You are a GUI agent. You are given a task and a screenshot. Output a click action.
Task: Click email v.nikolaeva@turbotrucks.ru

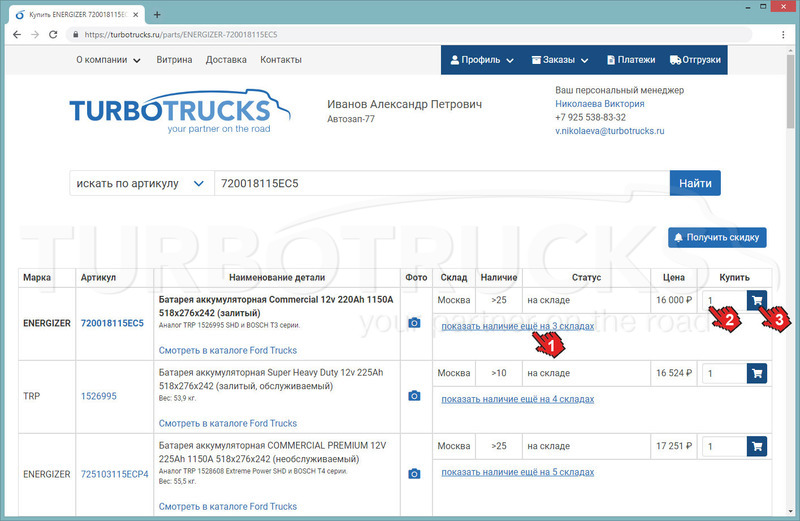tap(610, 131)
